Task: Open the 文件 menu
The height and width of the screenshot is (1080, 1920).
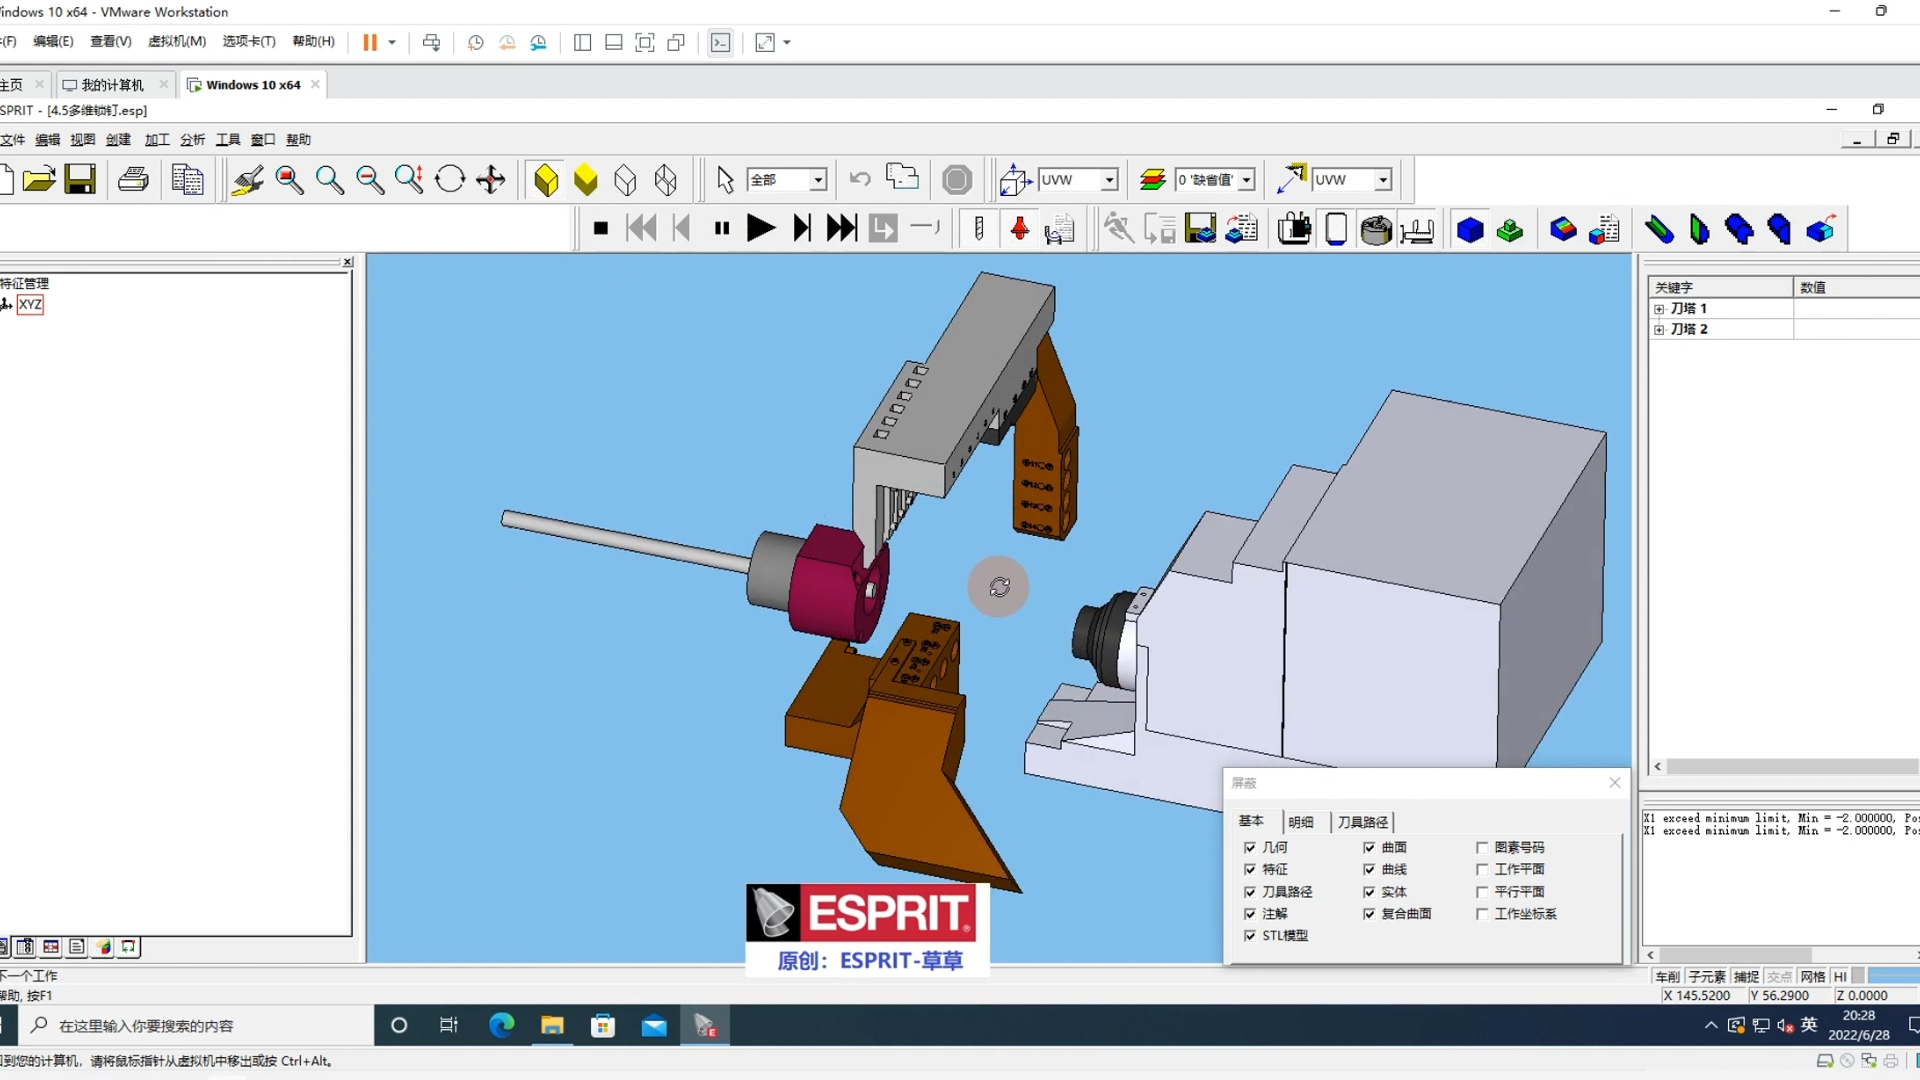Action: (x=12, y=139)
